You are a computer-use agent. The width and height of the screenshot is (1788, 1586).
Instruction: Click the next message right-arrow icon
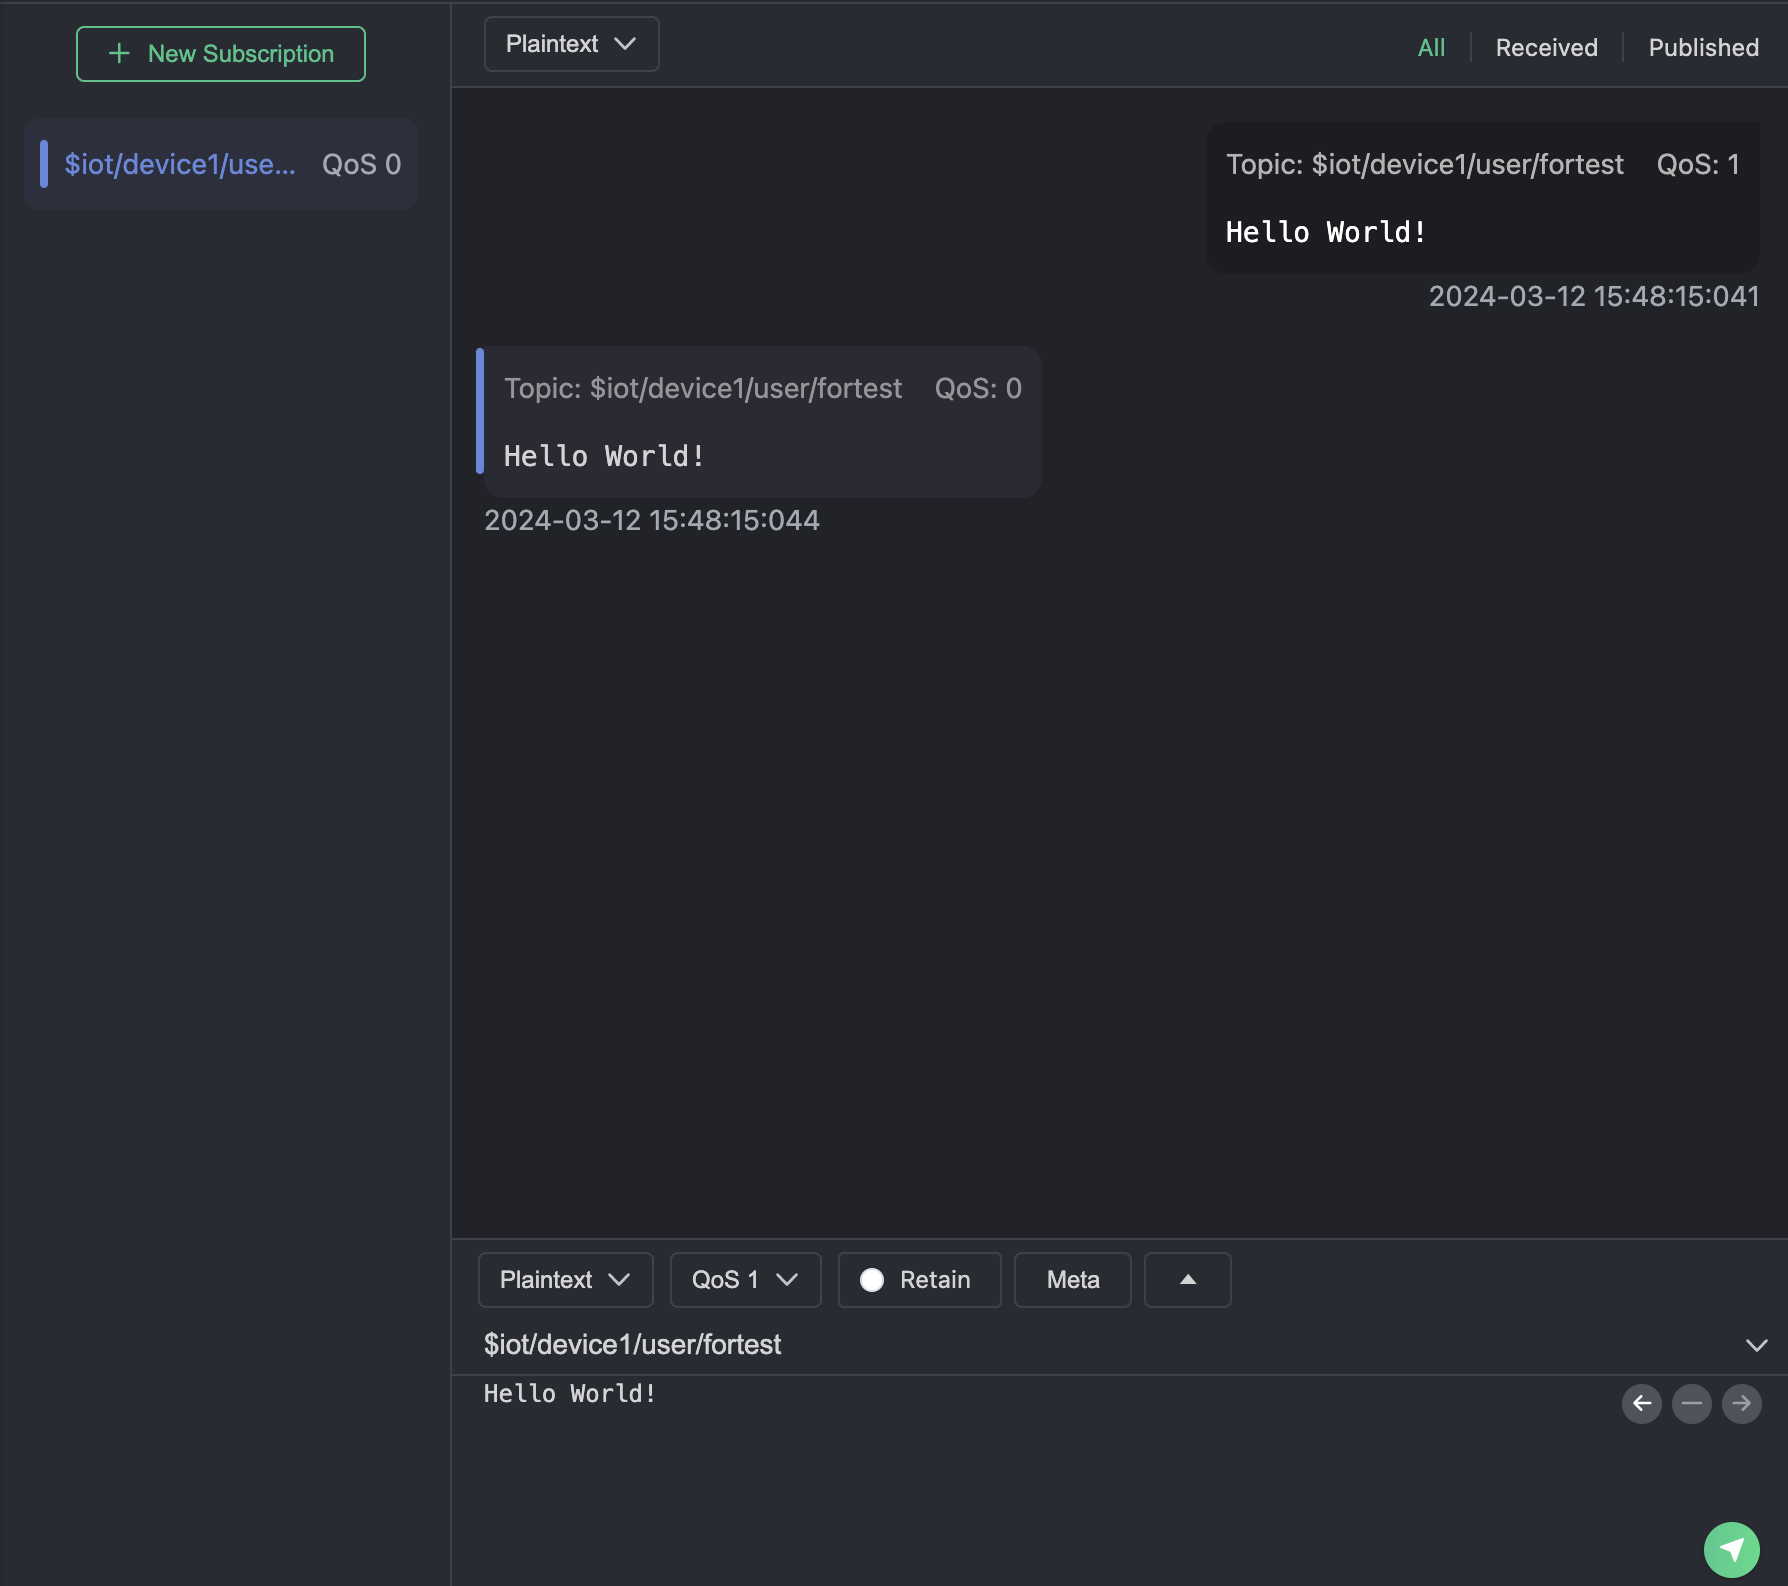click(x=1741, y=1403)
